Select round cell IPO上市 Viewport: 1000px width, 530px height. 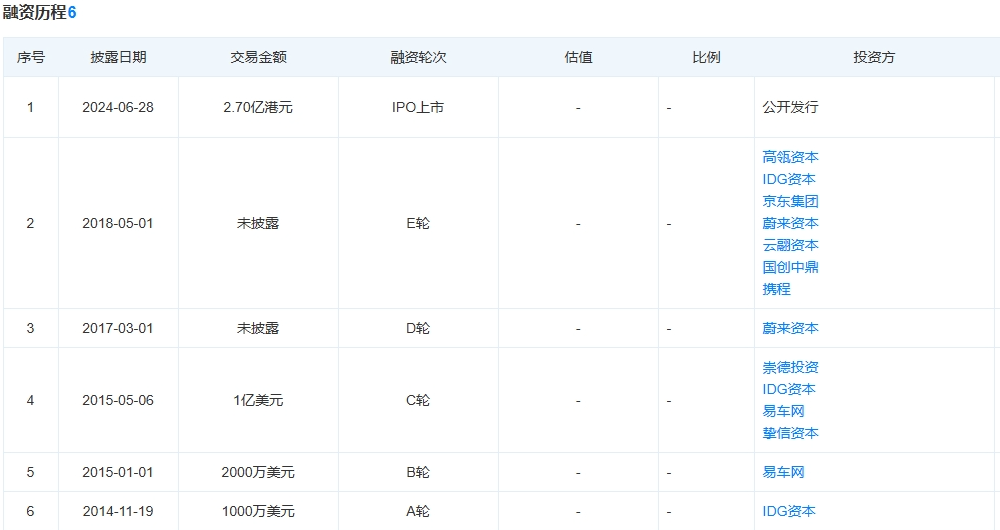point(418,107)
